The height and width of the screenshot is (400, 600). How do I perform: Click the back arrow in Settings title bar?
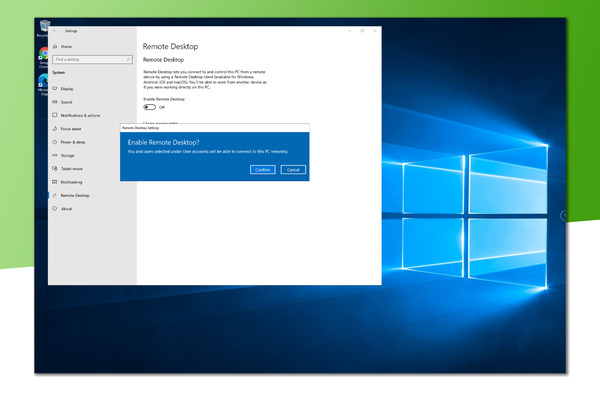coord(54,31)
